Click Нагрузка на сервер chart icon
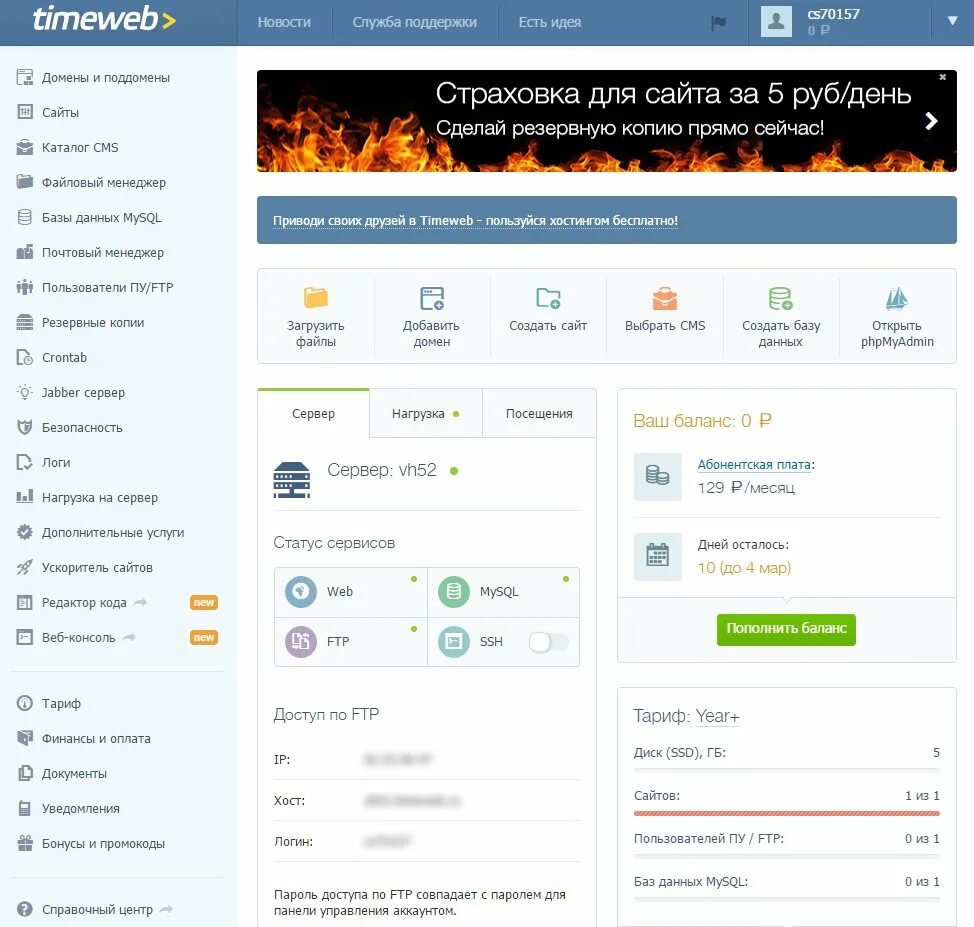The height and width of the screenshot is (927, 974). click(x=25, y=497)
